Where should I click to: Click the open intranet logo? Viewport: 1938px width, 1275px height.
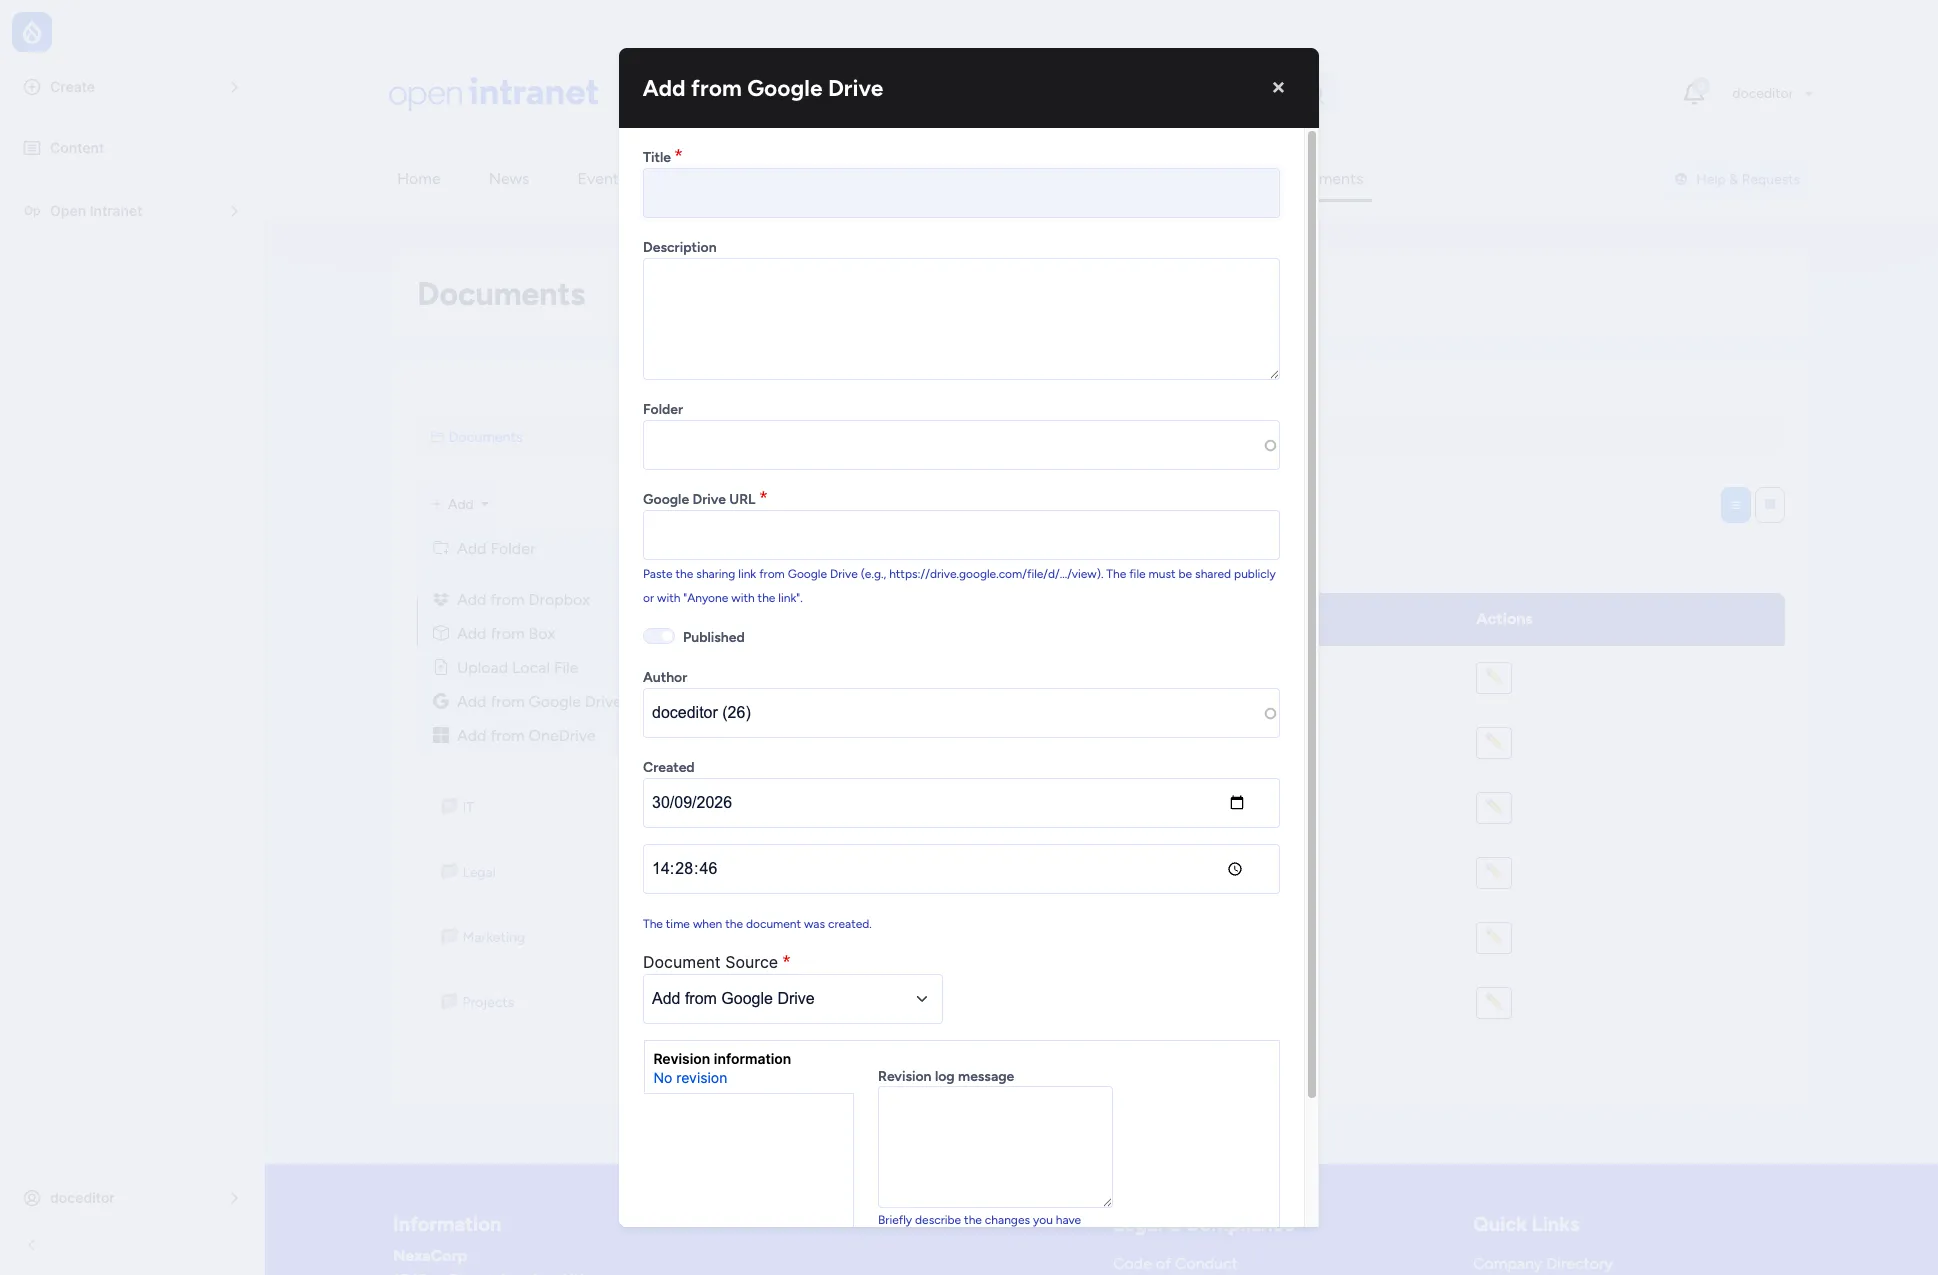494,93
